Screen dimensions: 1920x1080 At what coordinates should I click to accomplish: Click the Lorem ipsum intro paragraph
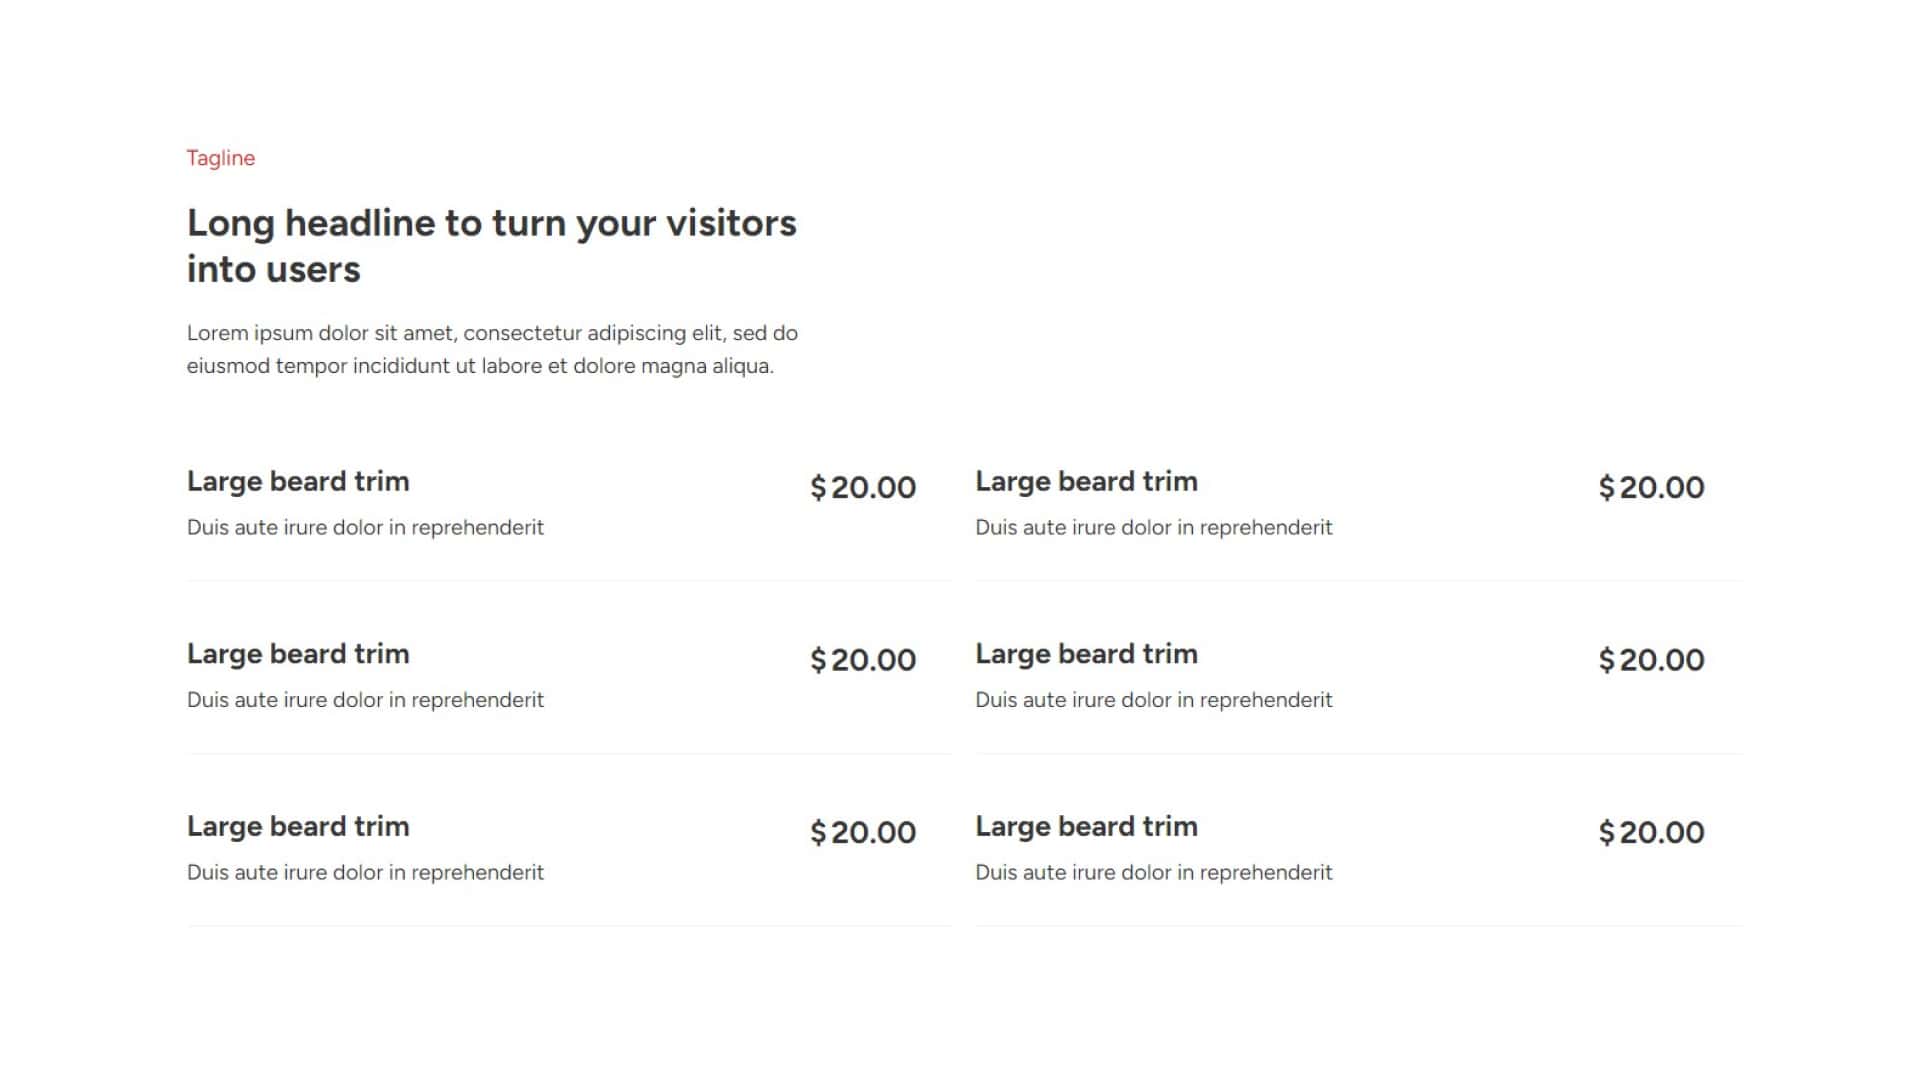point(491,349)
